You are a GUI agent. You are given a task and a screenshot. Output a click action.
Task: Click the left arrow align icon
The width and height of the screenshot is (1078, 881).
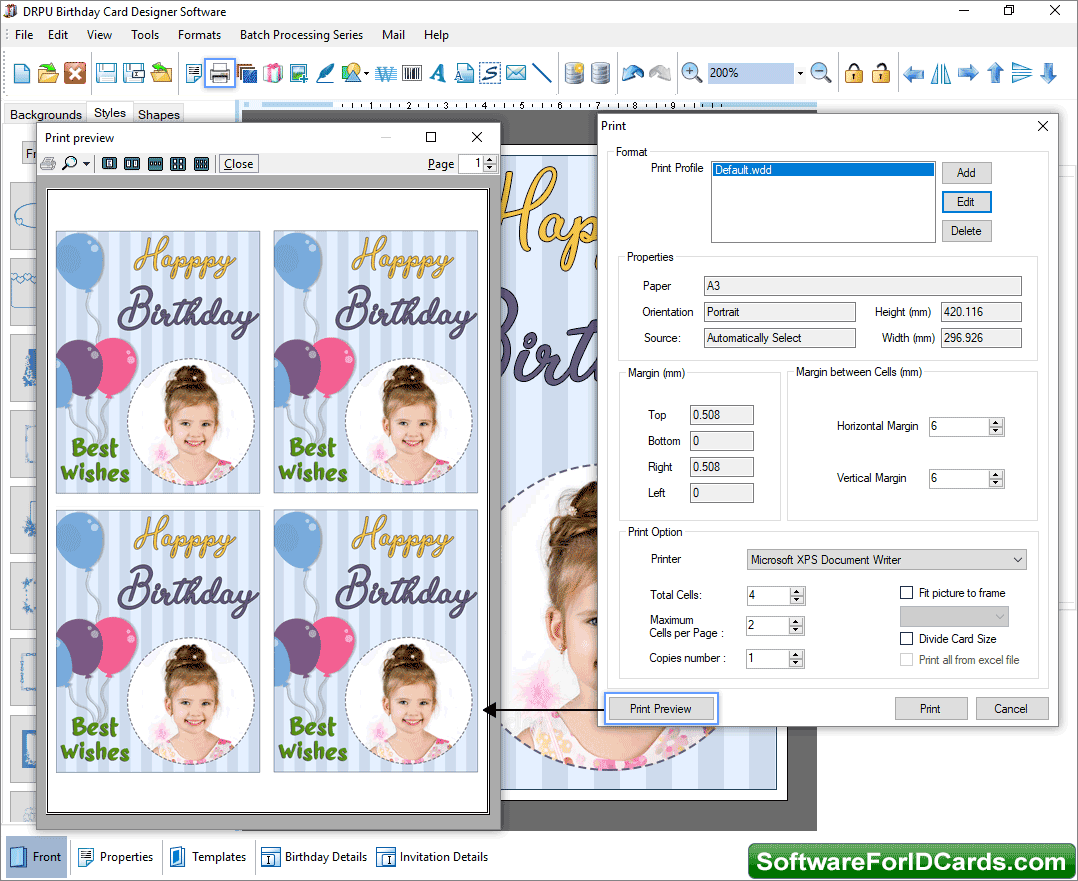coord(914,73)
